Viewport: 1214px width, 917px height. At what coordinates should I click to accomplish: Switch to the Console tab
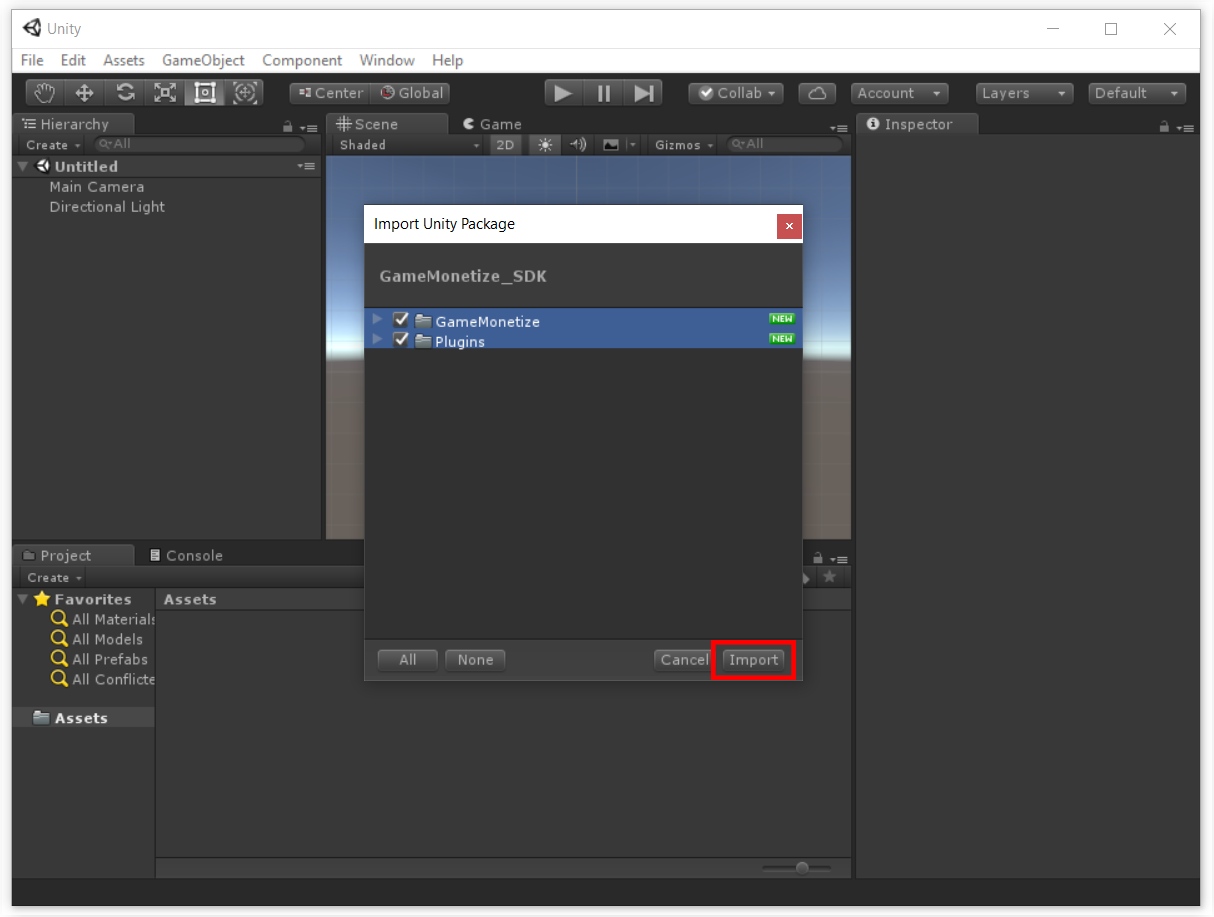pos(186,555)
